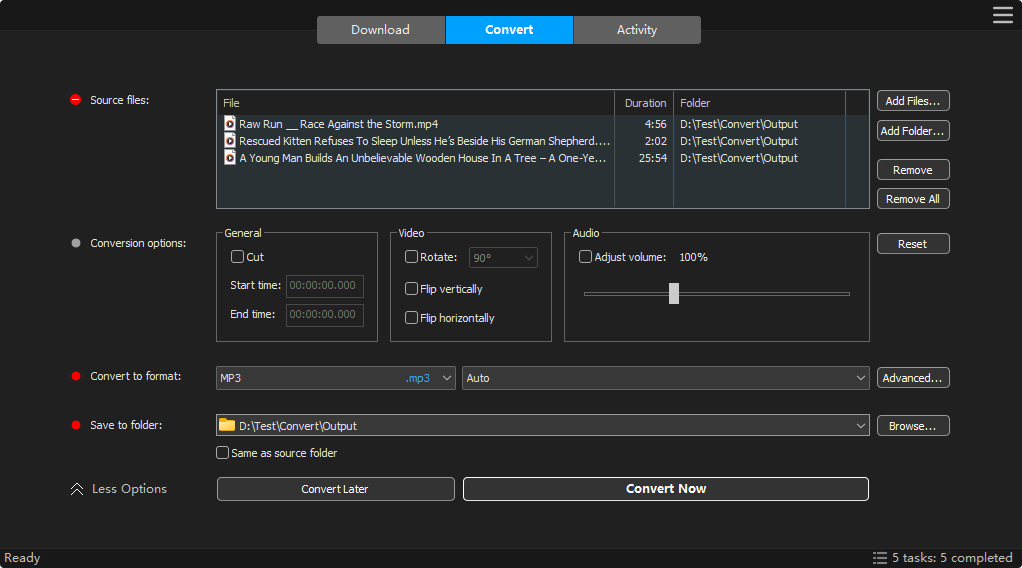The height and width of the screenshot is (568, 1022).
Task: Expand the Save to folder path dropdown
Action: (861, 426)
